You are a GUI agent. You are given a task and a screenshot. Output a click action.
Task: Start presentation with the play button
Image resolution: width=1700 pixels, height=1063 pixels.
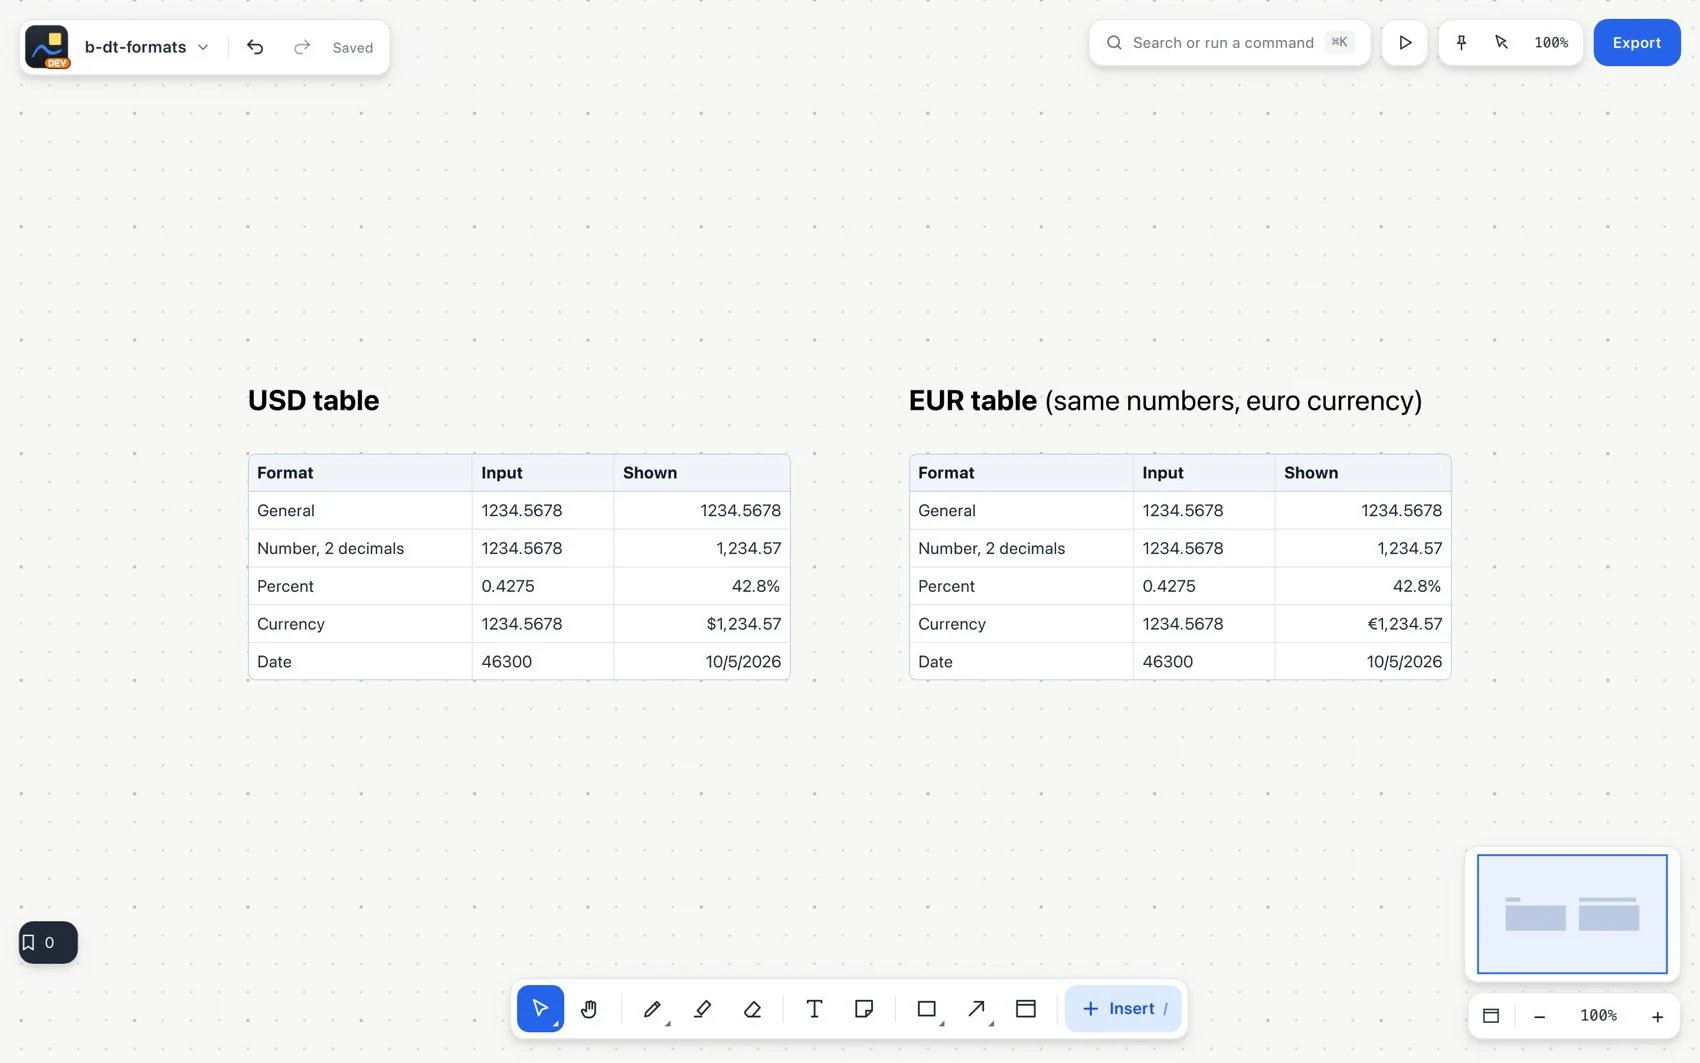point(1405,43)
